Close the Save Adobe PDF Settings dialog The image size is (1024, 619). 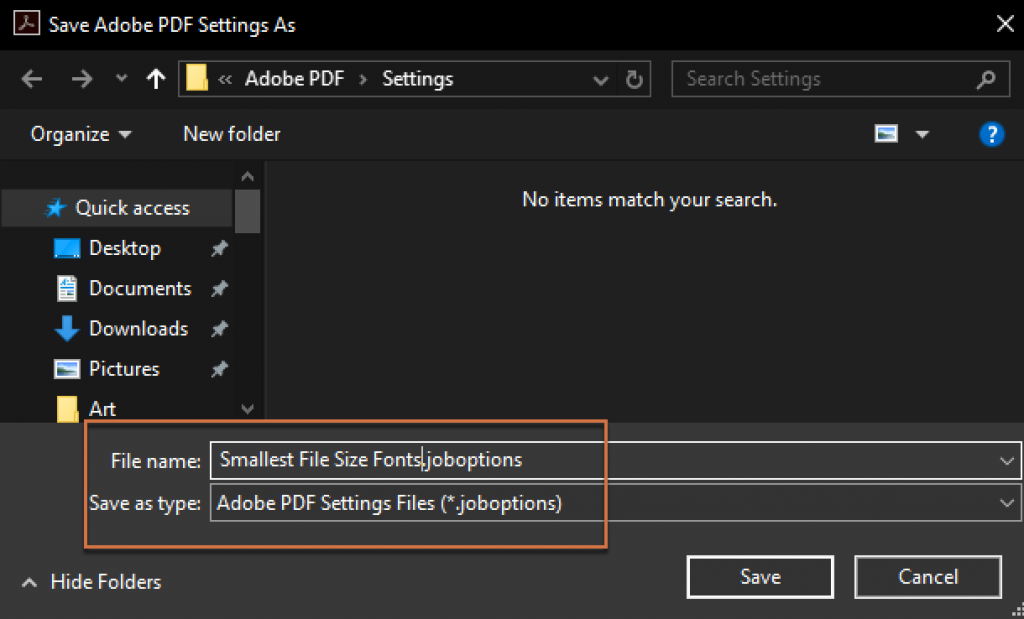pyautogui.click(x=1005, y=24)
